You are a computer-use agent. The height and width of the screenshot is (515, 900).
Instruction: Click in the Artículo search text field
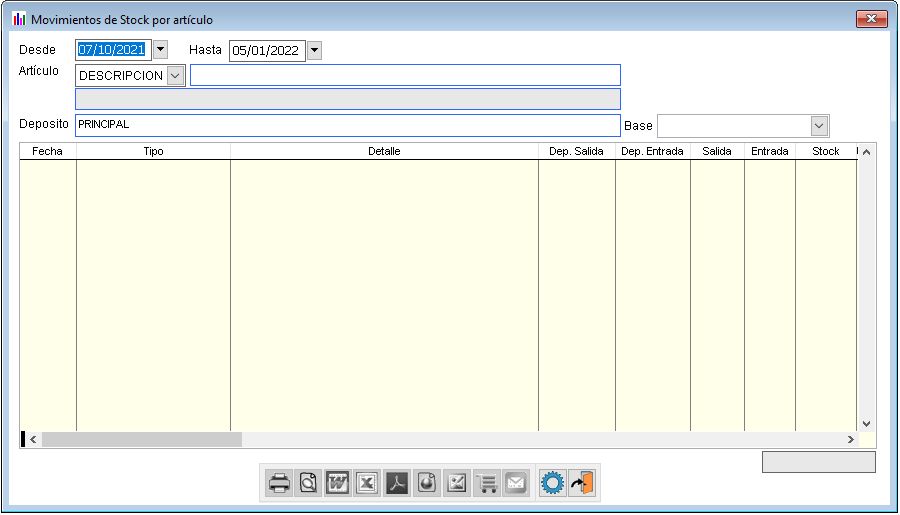tap(405, 76)
